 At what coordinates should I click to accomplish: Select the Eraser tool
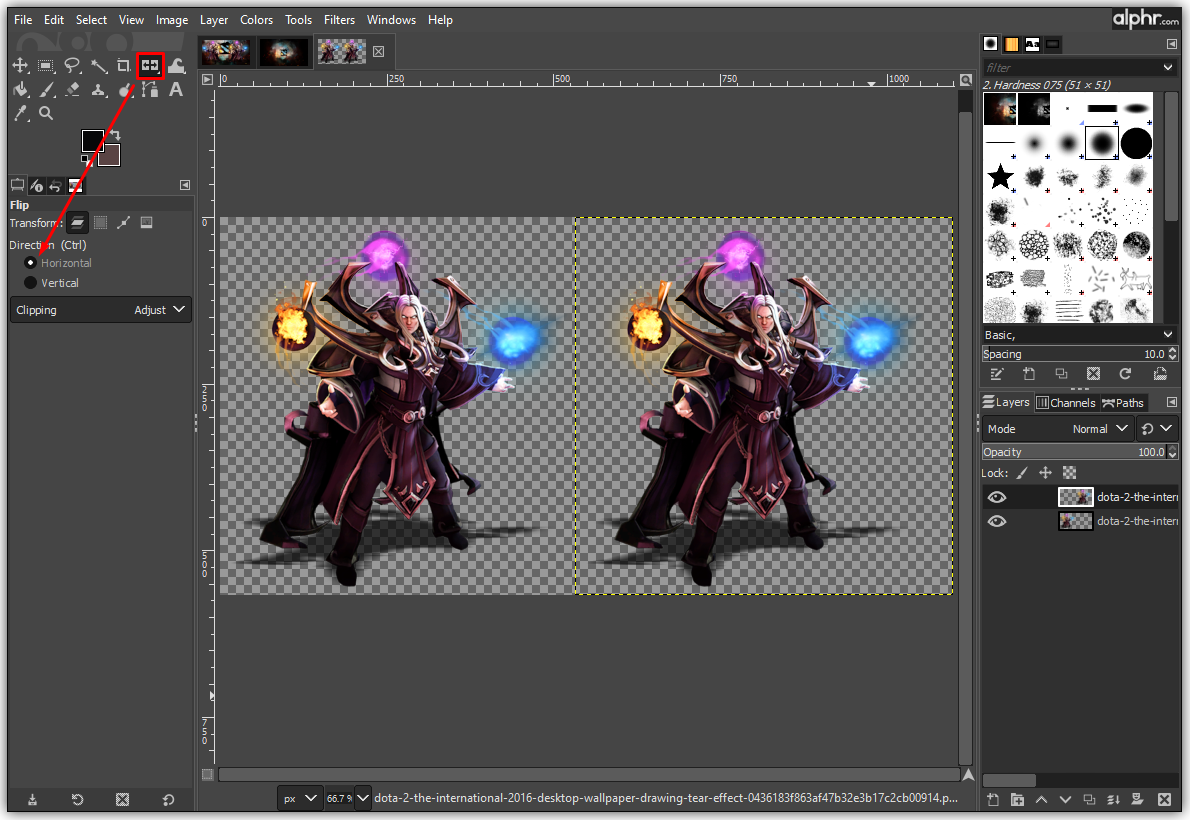(72, 90)
